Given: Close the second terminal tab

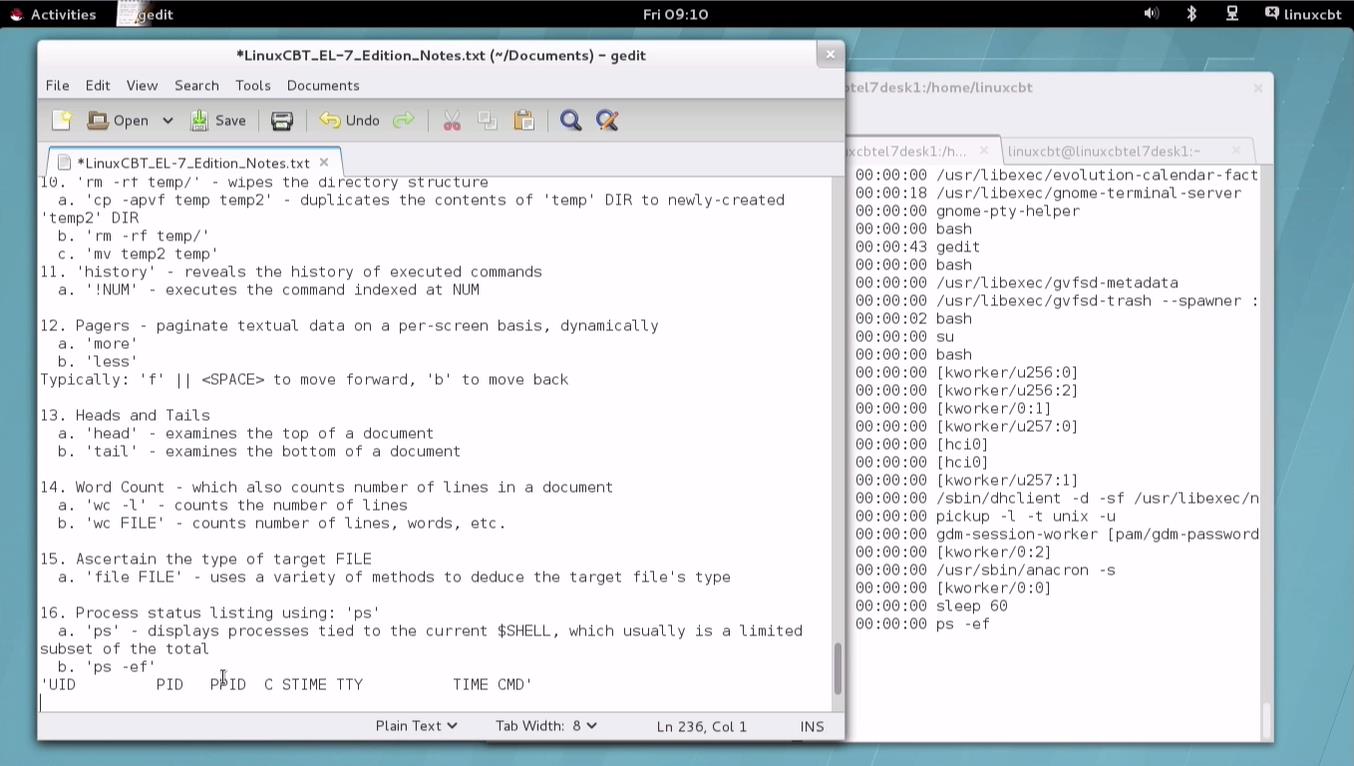Looking at the screenshot, I should [x=1237, y=151].
